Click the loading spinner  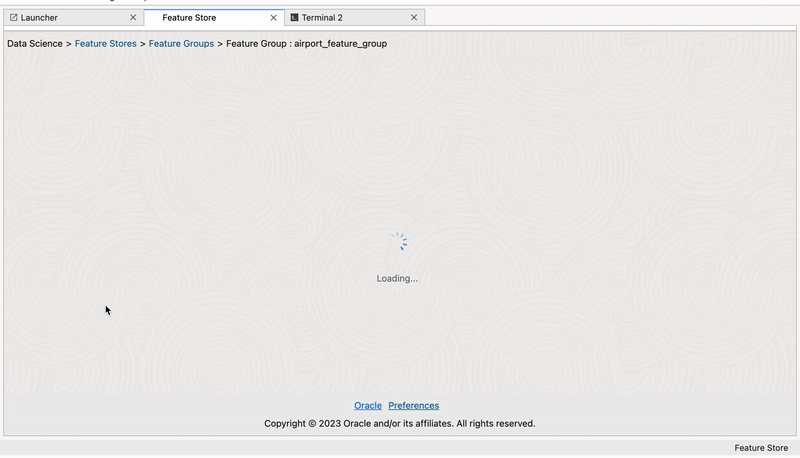398,242
